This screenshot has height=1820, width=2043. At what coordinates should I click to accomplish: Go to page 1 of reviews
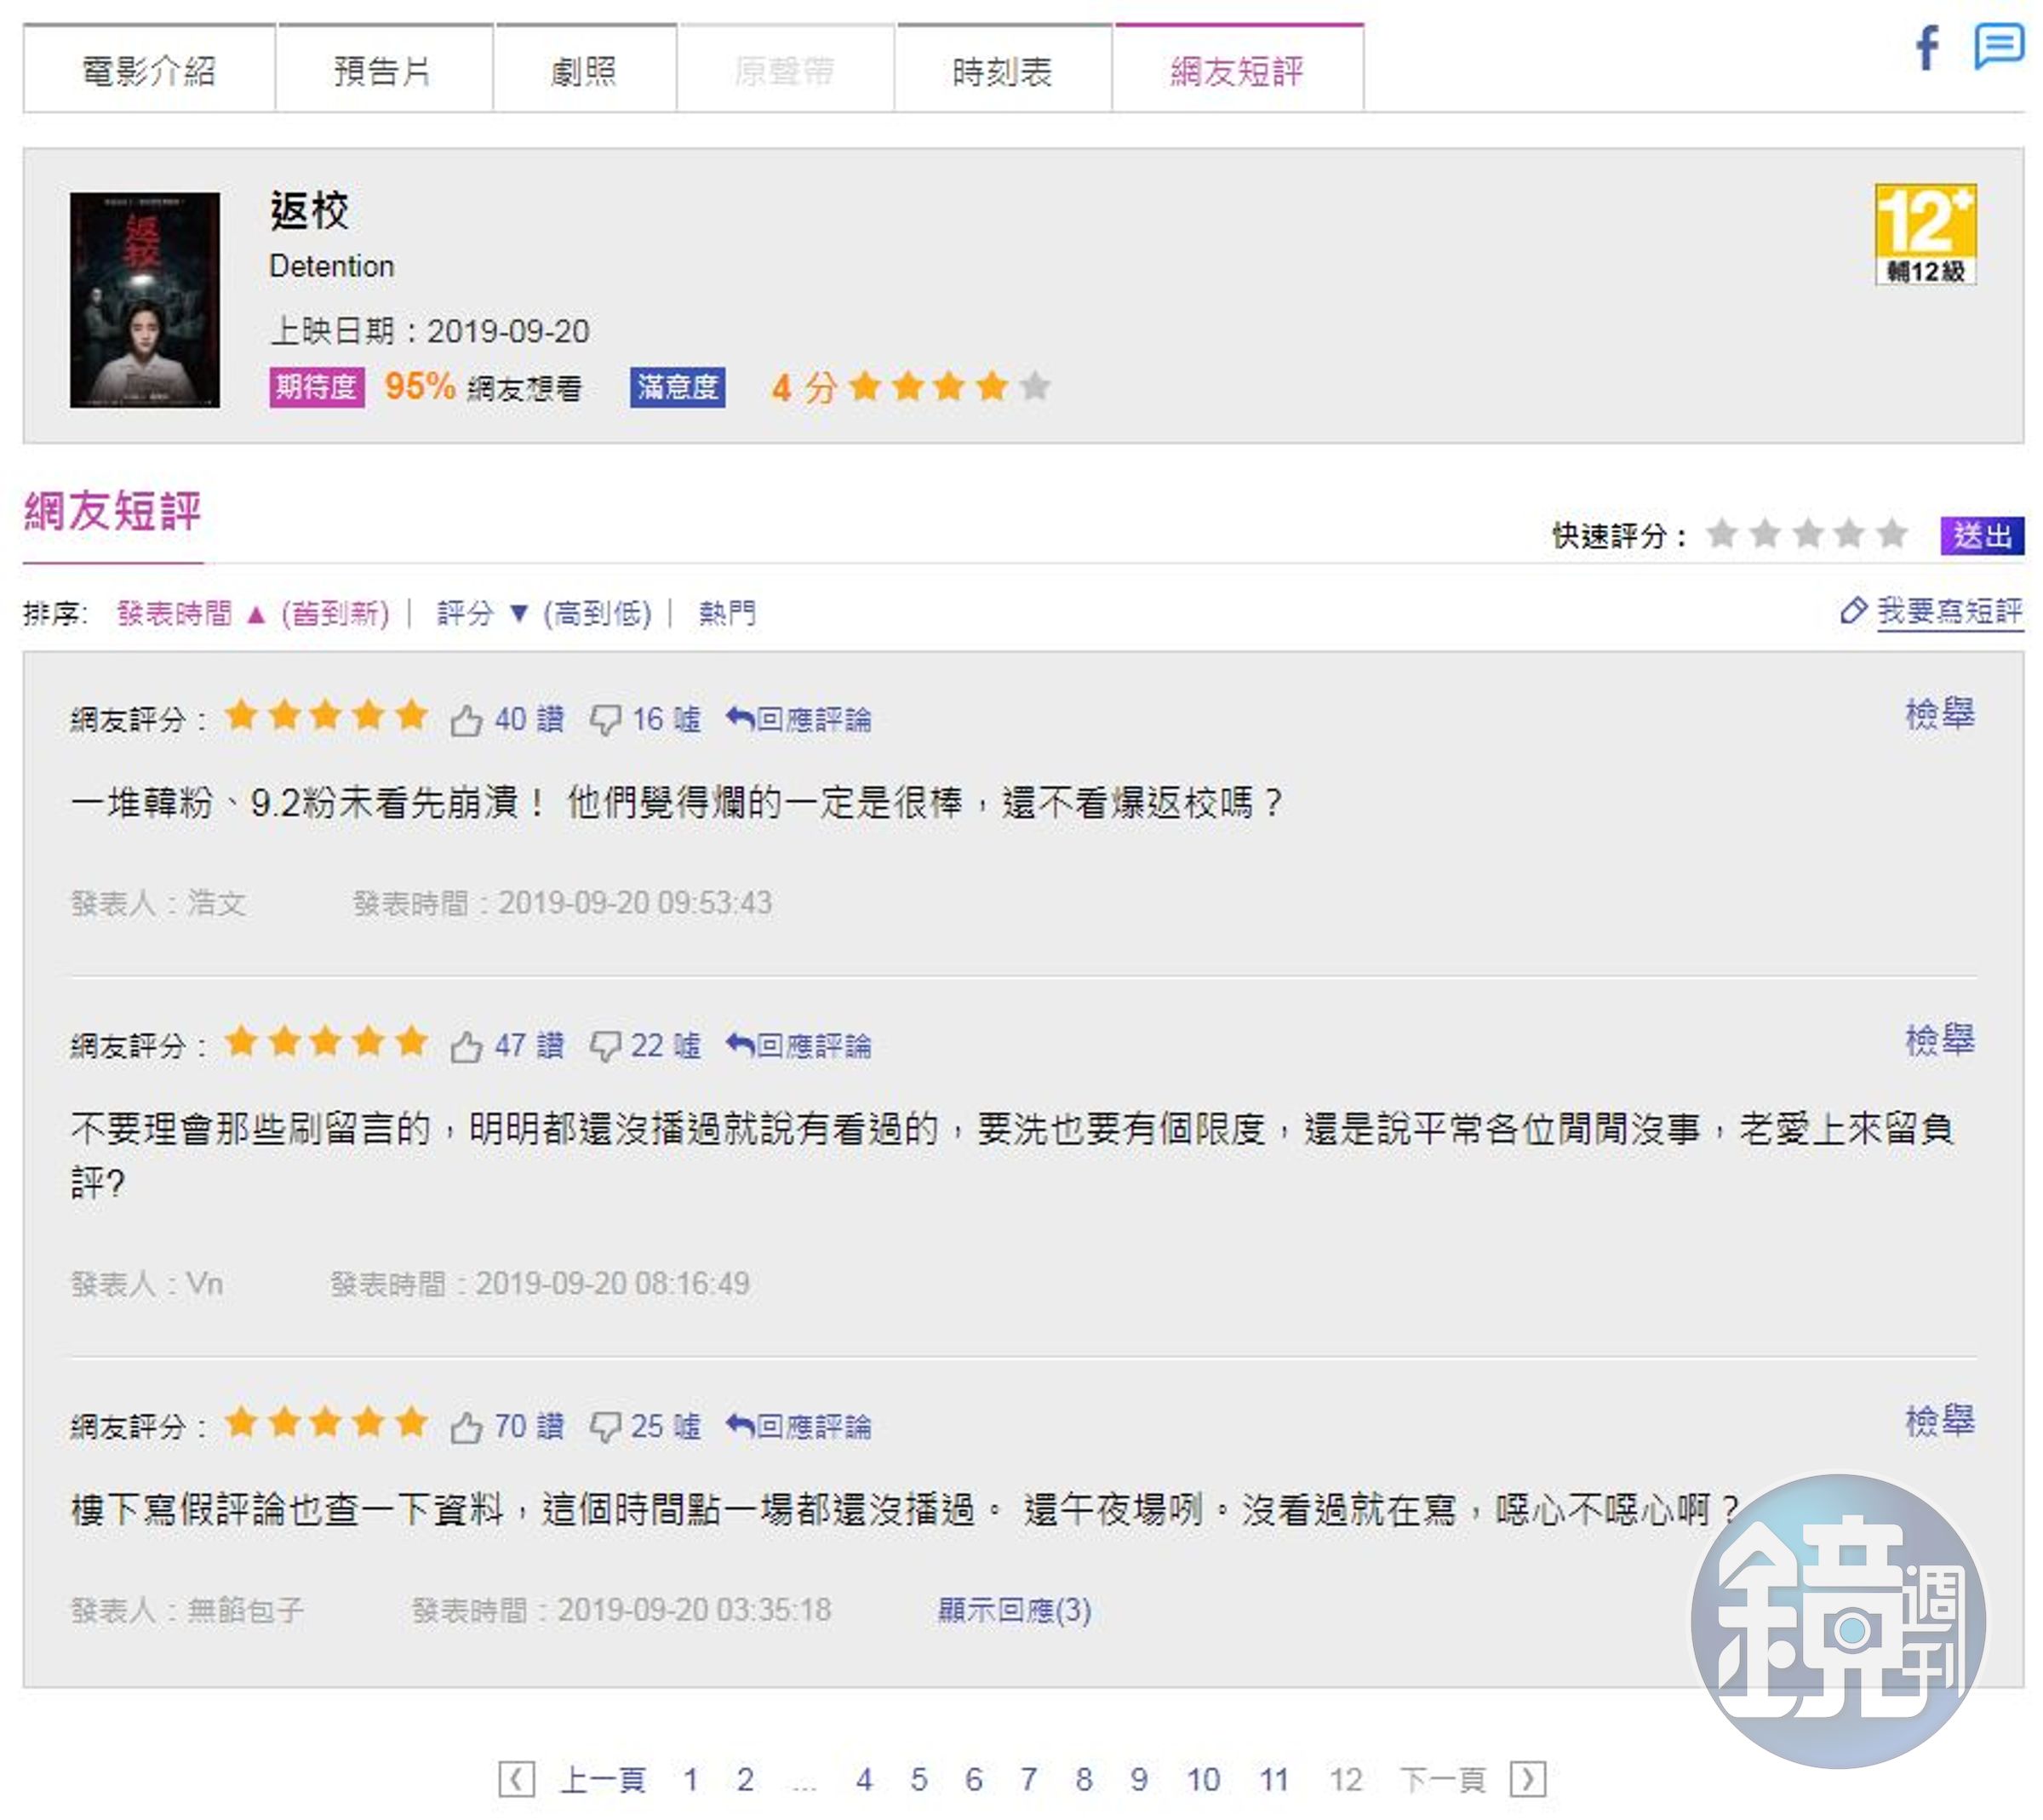pos(690,1780)
